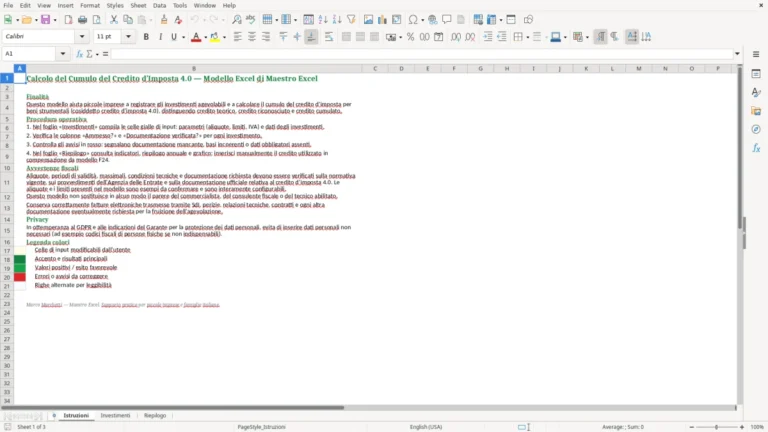Screen dimensions: 768x432
Task: Open the Format menu
Action: [90, 5]
